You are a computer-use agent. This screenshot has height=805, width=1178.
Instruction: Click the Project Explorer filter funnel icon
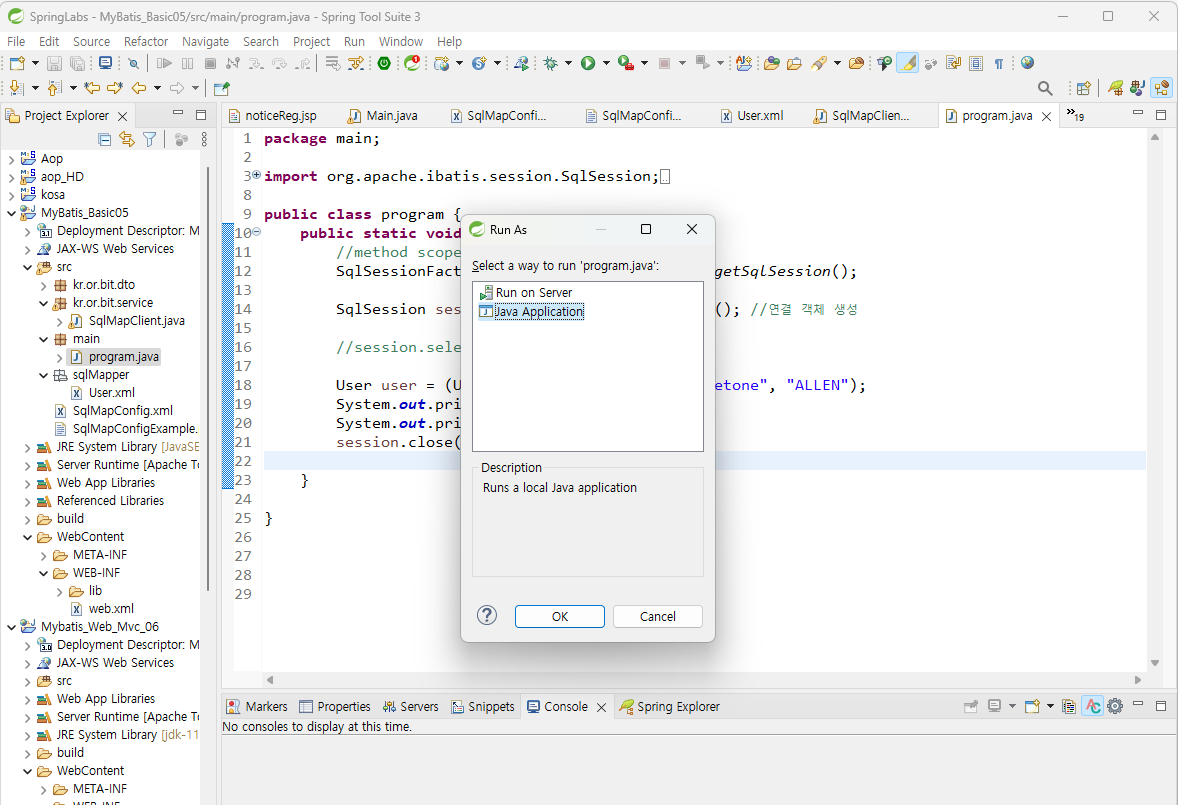(150, 139)
